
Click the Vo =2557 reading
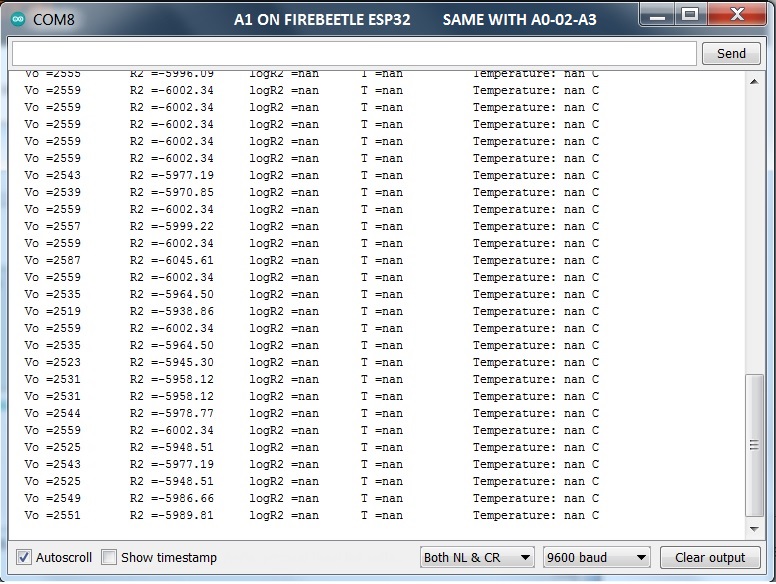click(52, 226)
